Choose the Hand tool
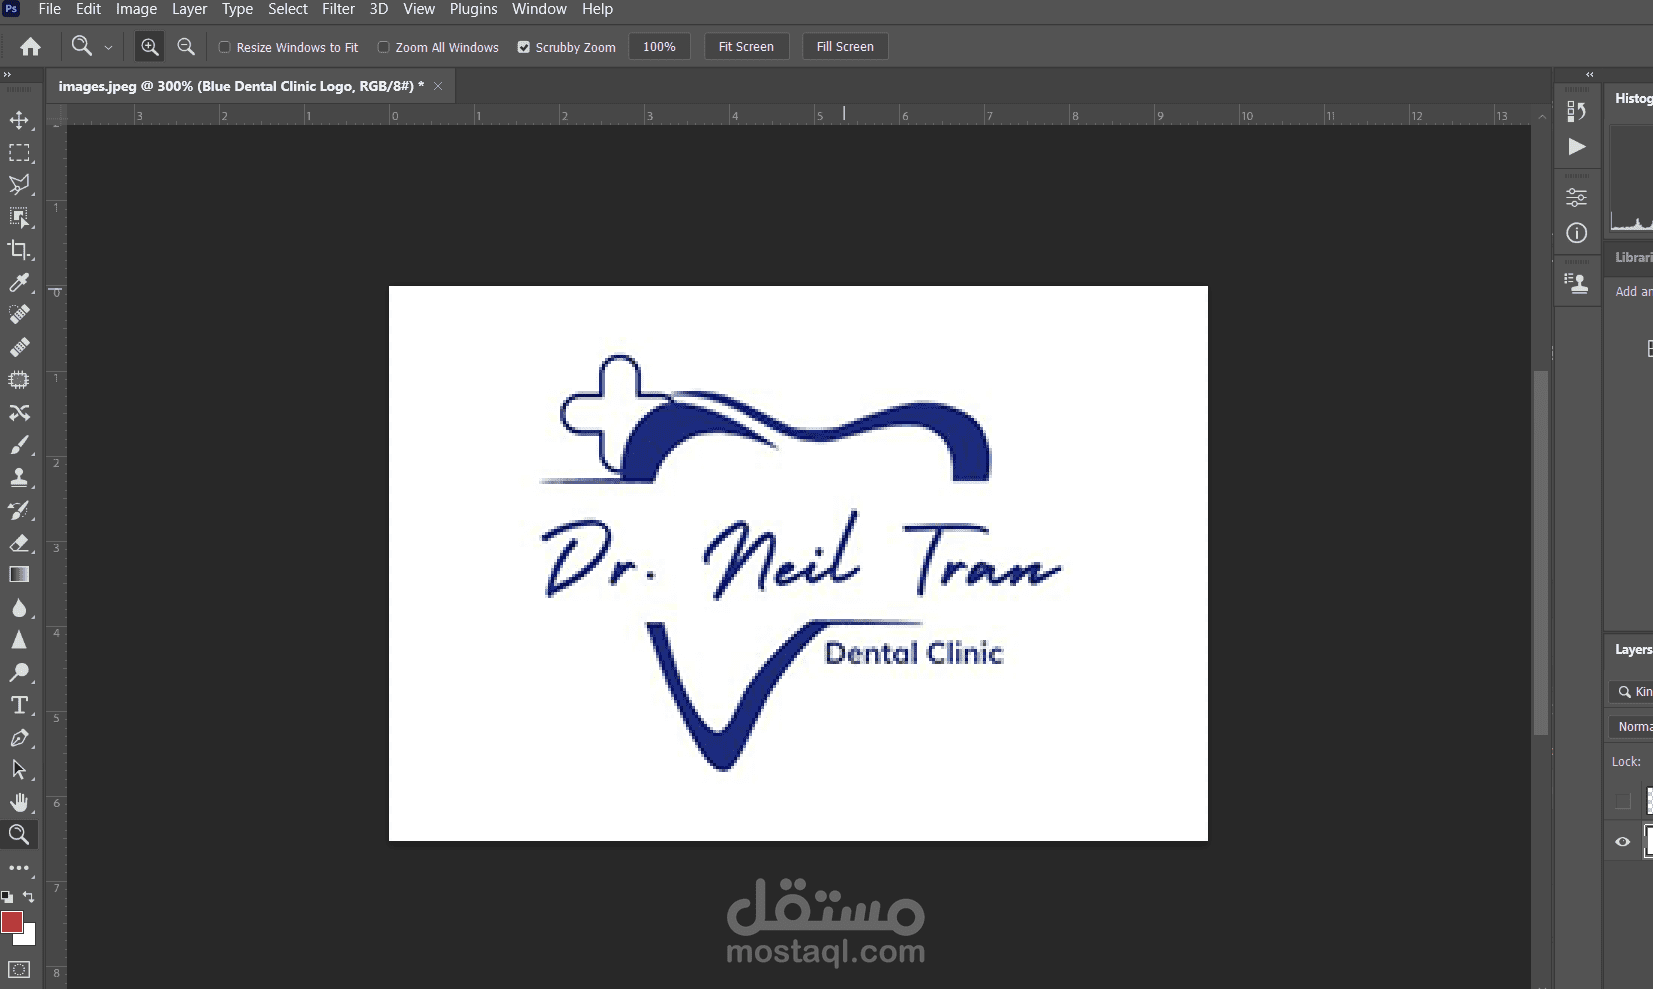The height and width of the screenshot is (989, 1653). [x=19, y=803]
